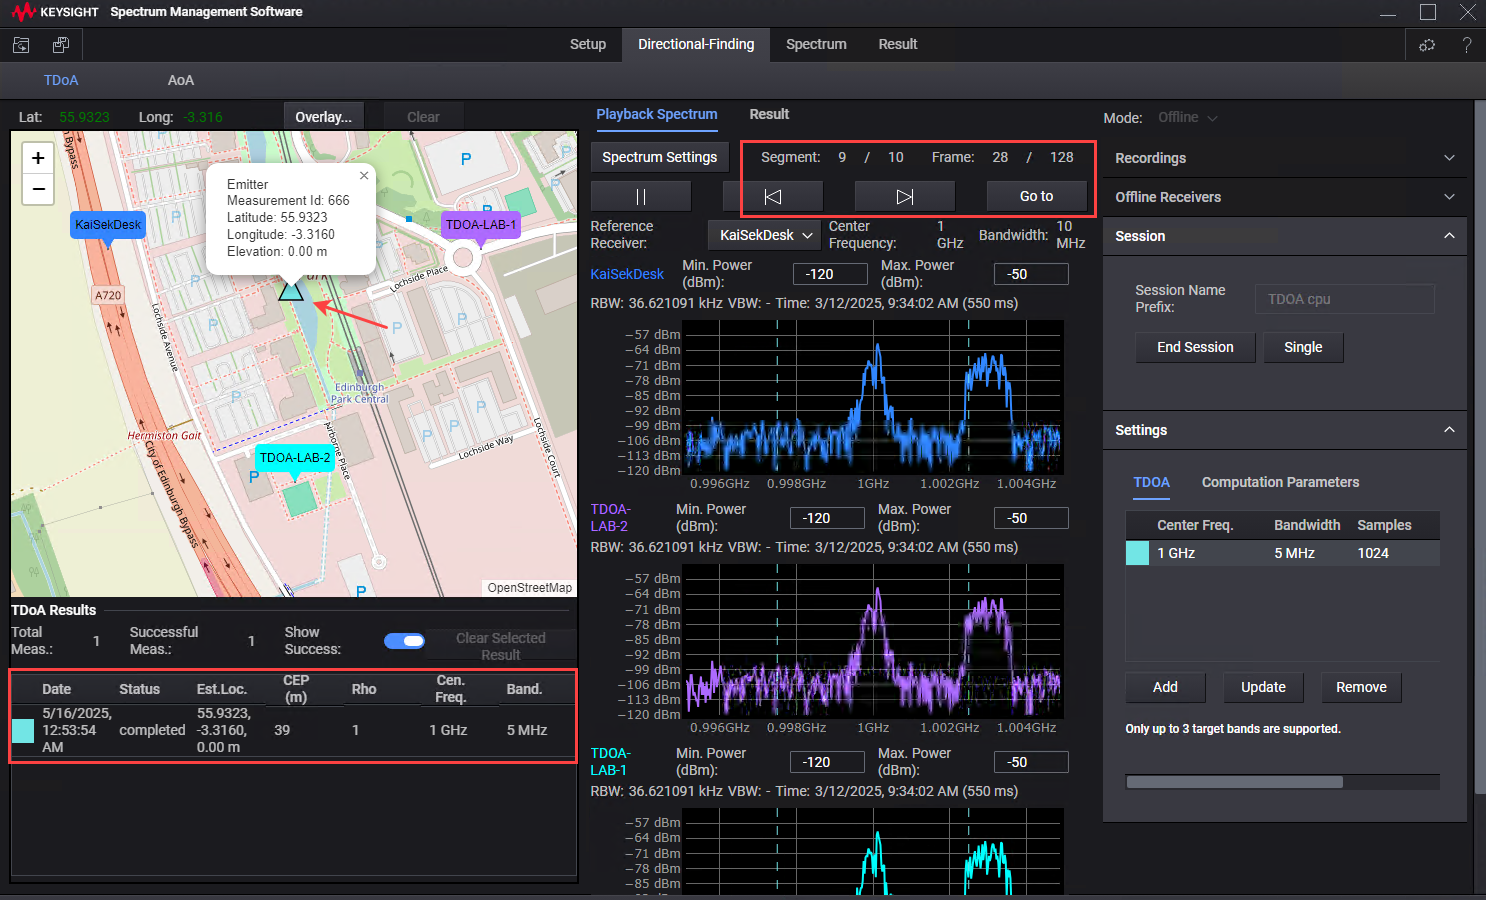The height and width of the screenshot is (900, 1486).
Task: Open the Spectrum tab
Action: click(x=816, y=45)
